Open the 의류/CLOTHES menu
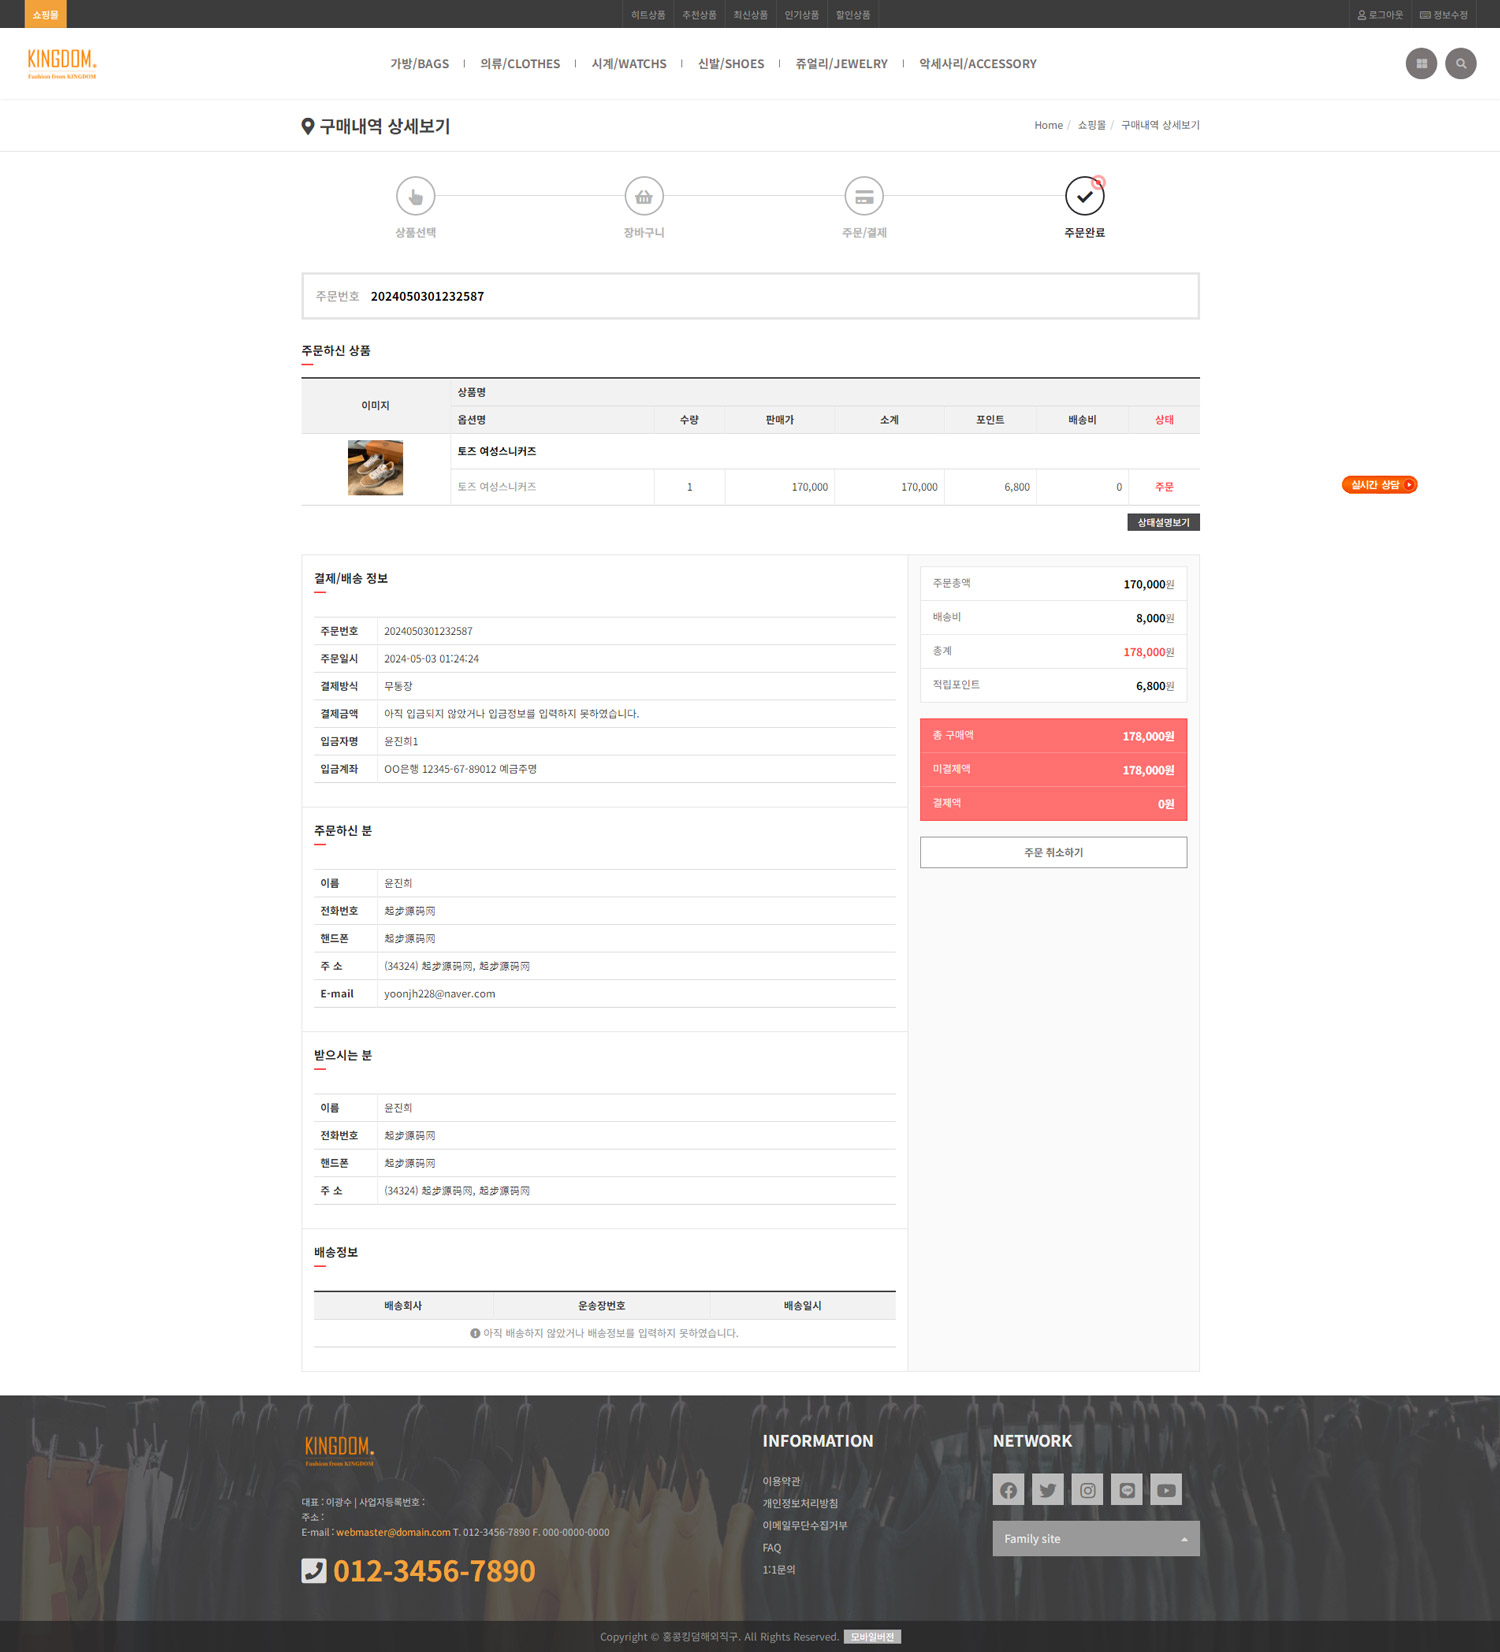Viewport: 1500px width, 1652px height. (x=520, y=64)
